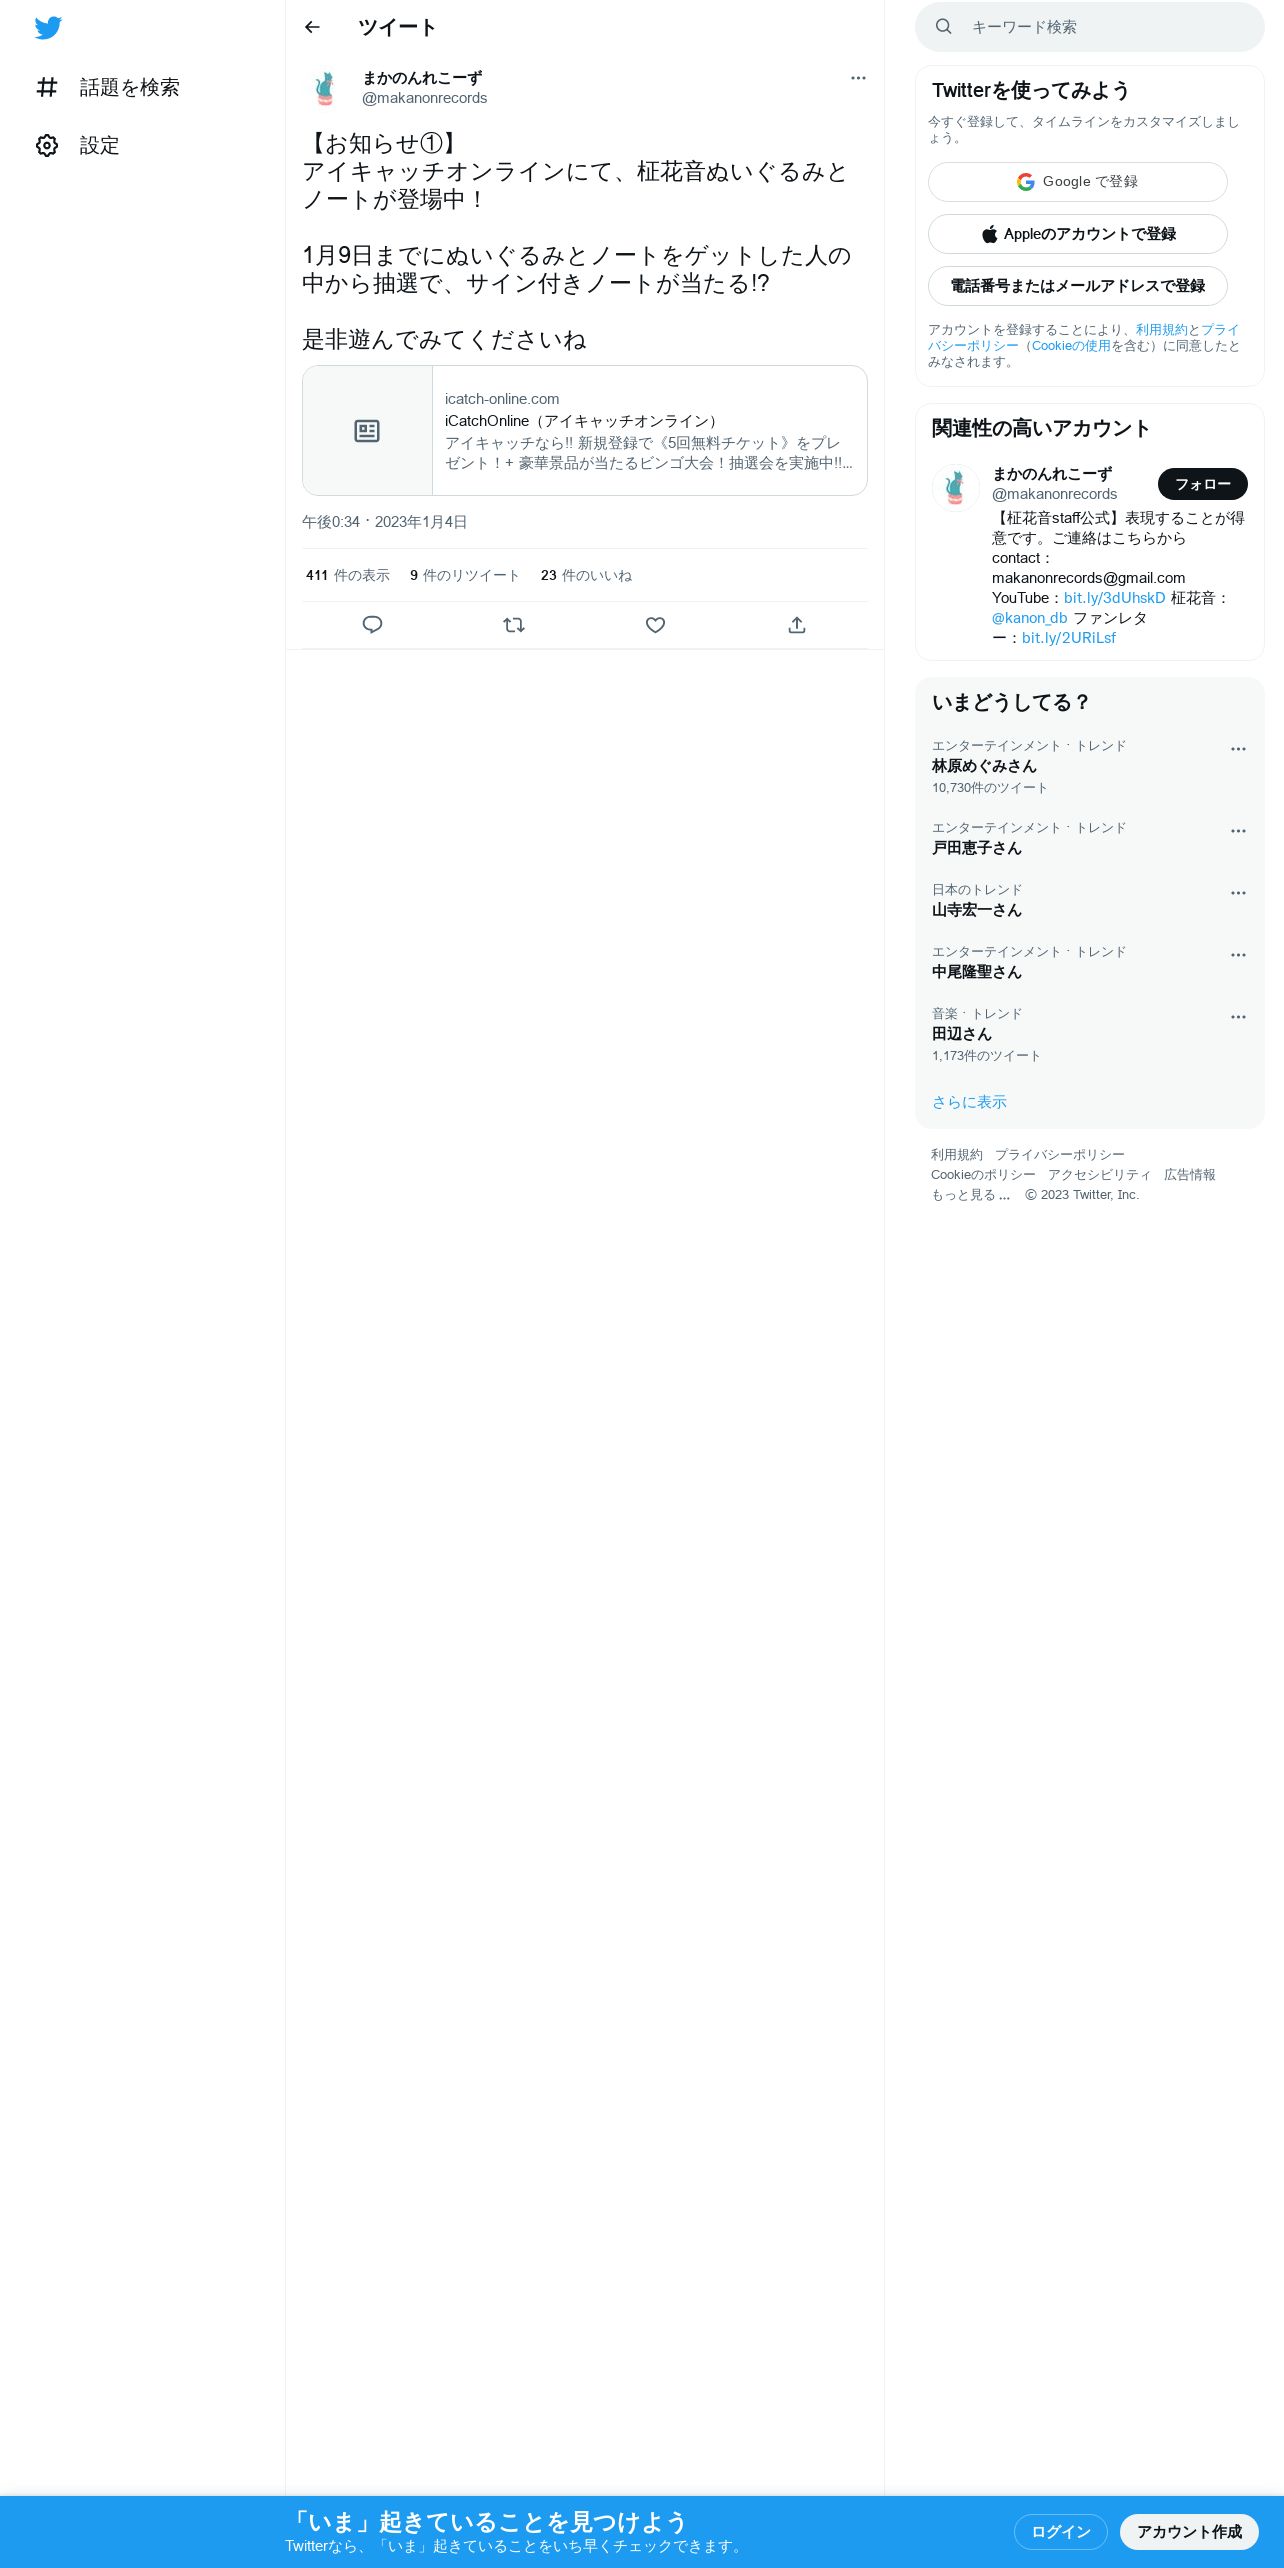
Task: Open the reply speech bubble icon
Action: point(372,625)
